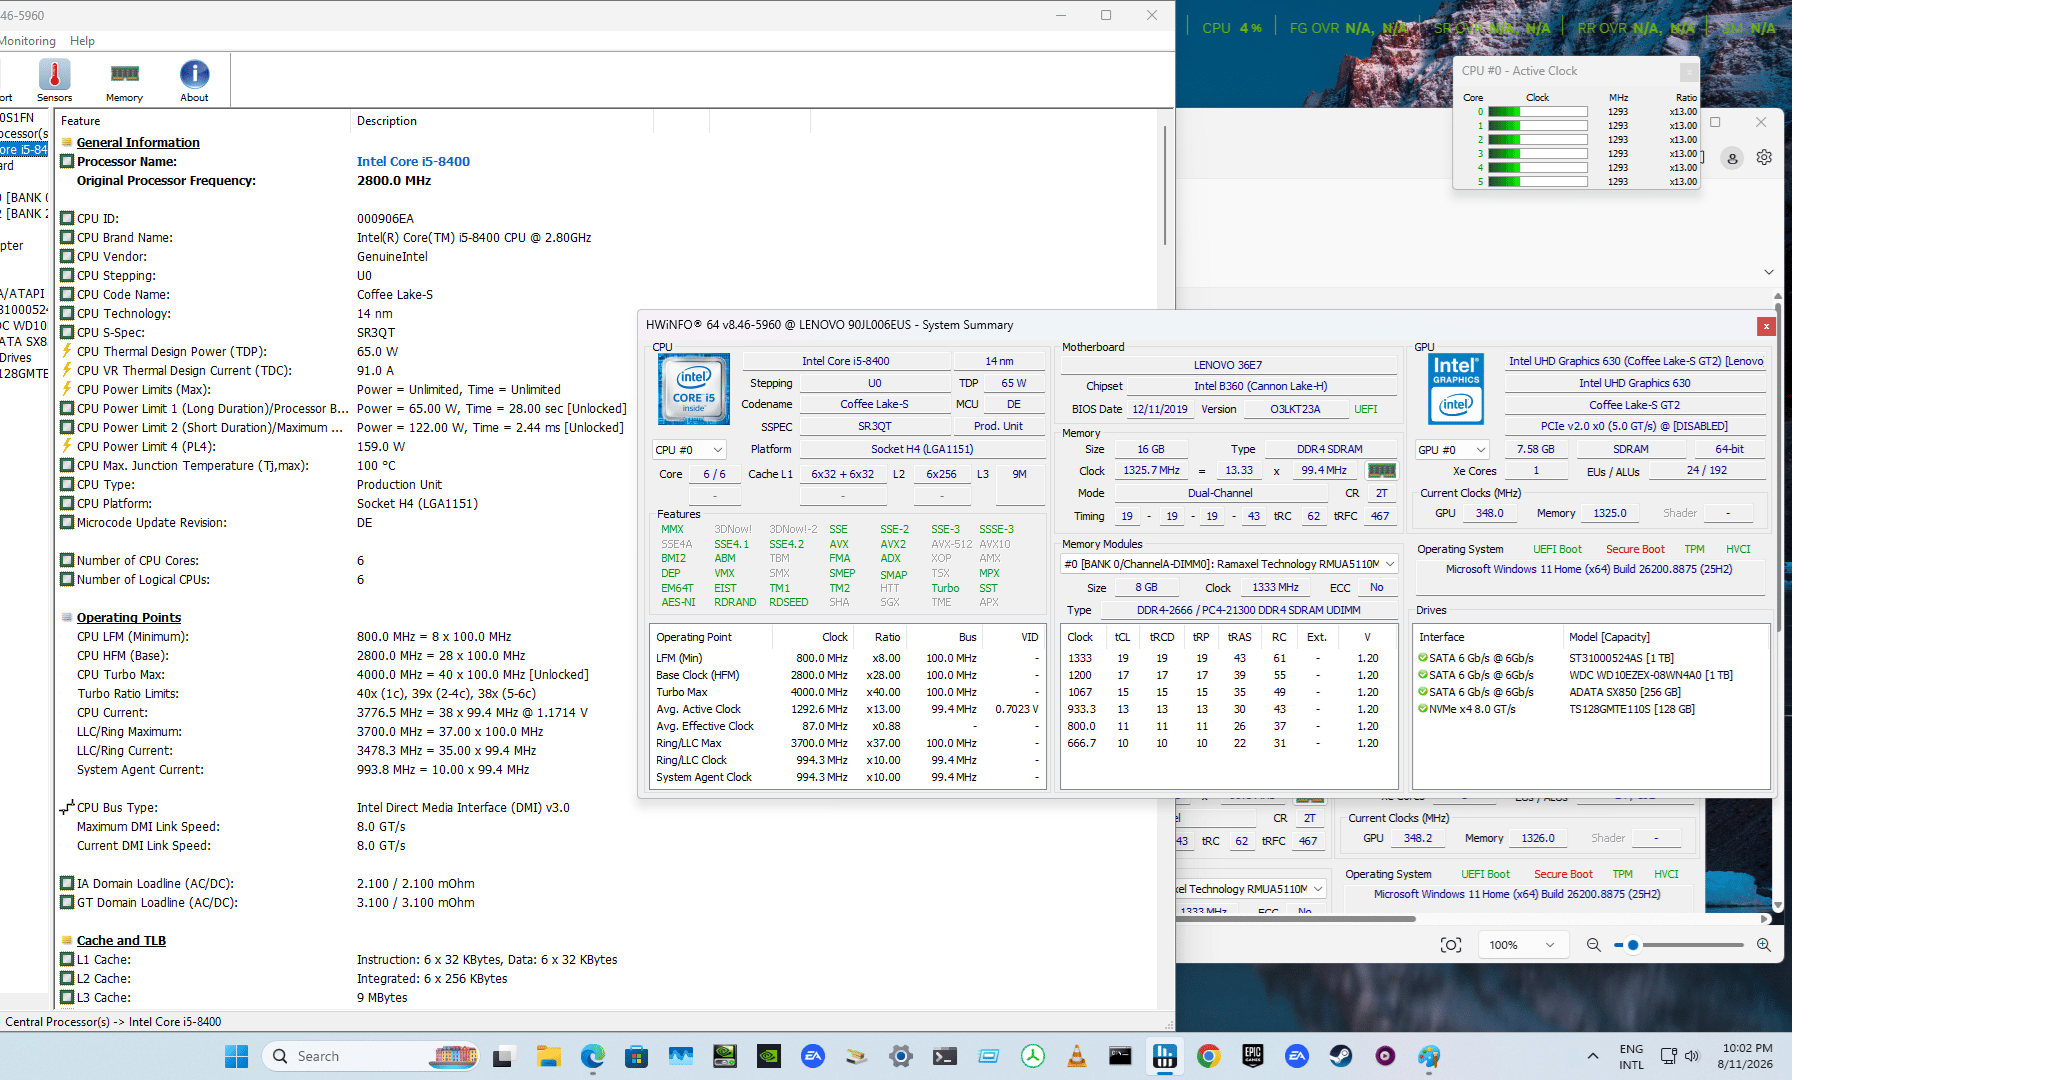This screenshot has height=1080, width=2048.
Task: Open the Paint icon on the taskbar
Action: (x=1429, y=1056)
